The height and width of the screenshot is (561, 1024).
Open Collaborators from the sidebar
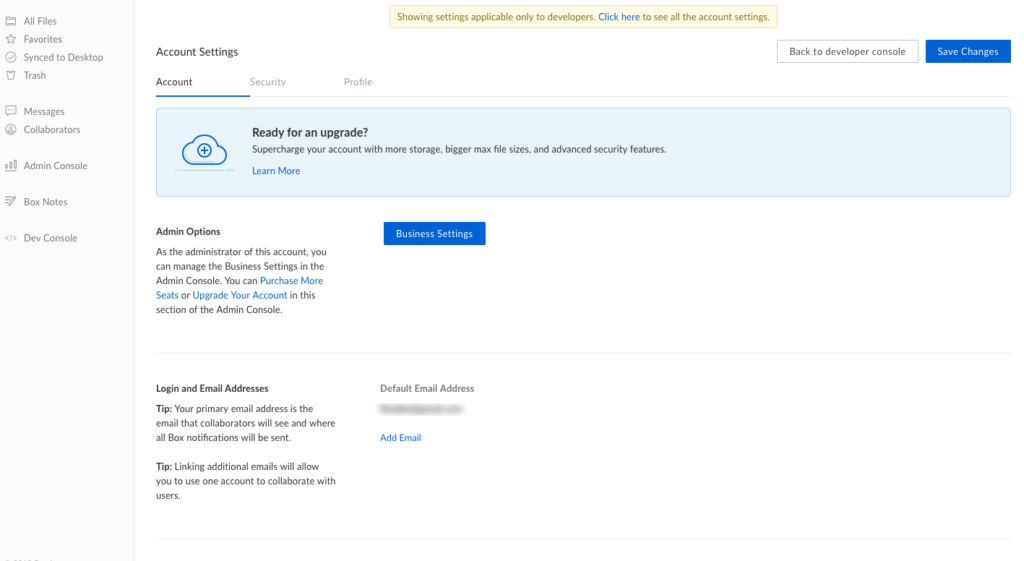52,129
